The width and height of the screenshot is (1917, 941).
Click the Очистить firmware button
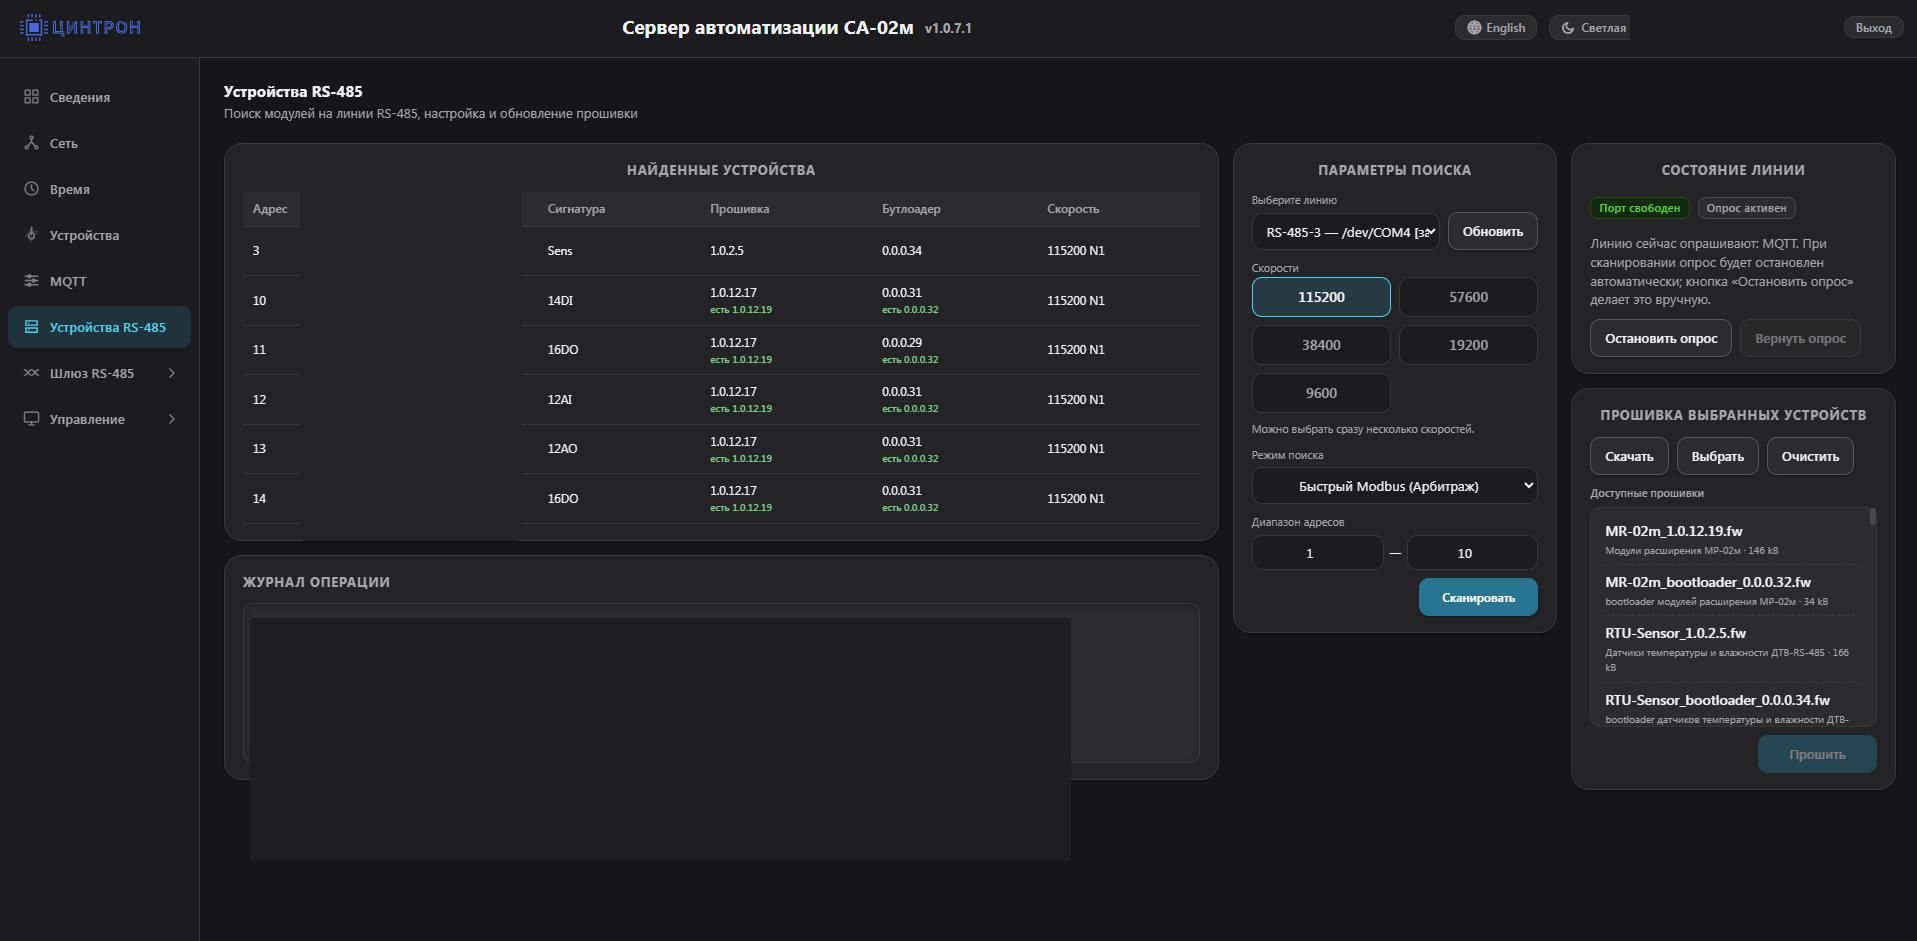click(1810, 456)
